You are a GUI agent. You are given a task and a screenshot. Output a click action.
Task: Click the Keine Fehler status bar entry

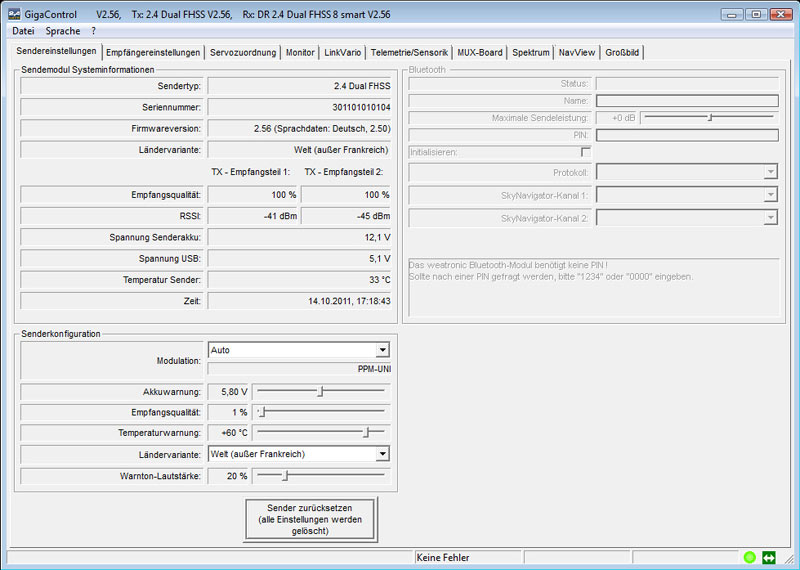click(x=443, y=558)
